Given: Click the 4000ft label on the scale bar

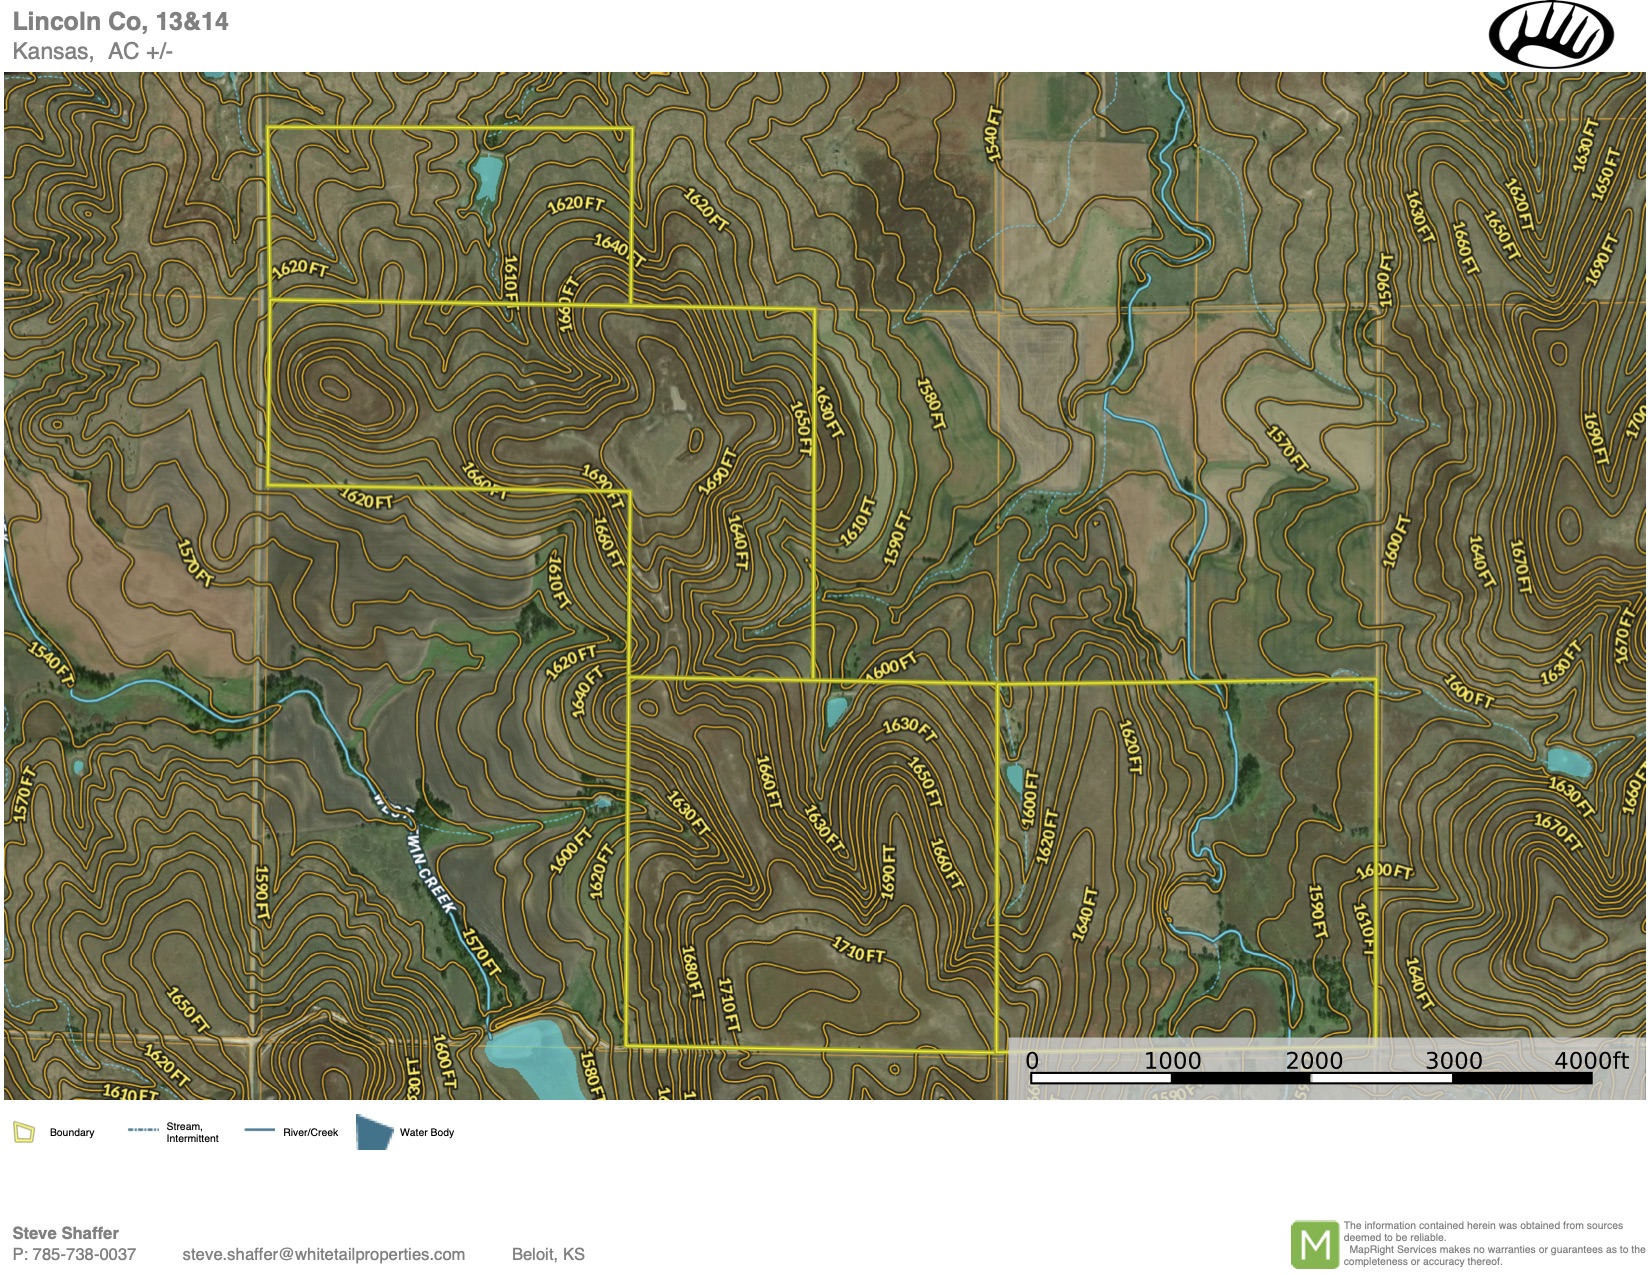Looking at the screenshot, I should (x=1590, y=1061).
